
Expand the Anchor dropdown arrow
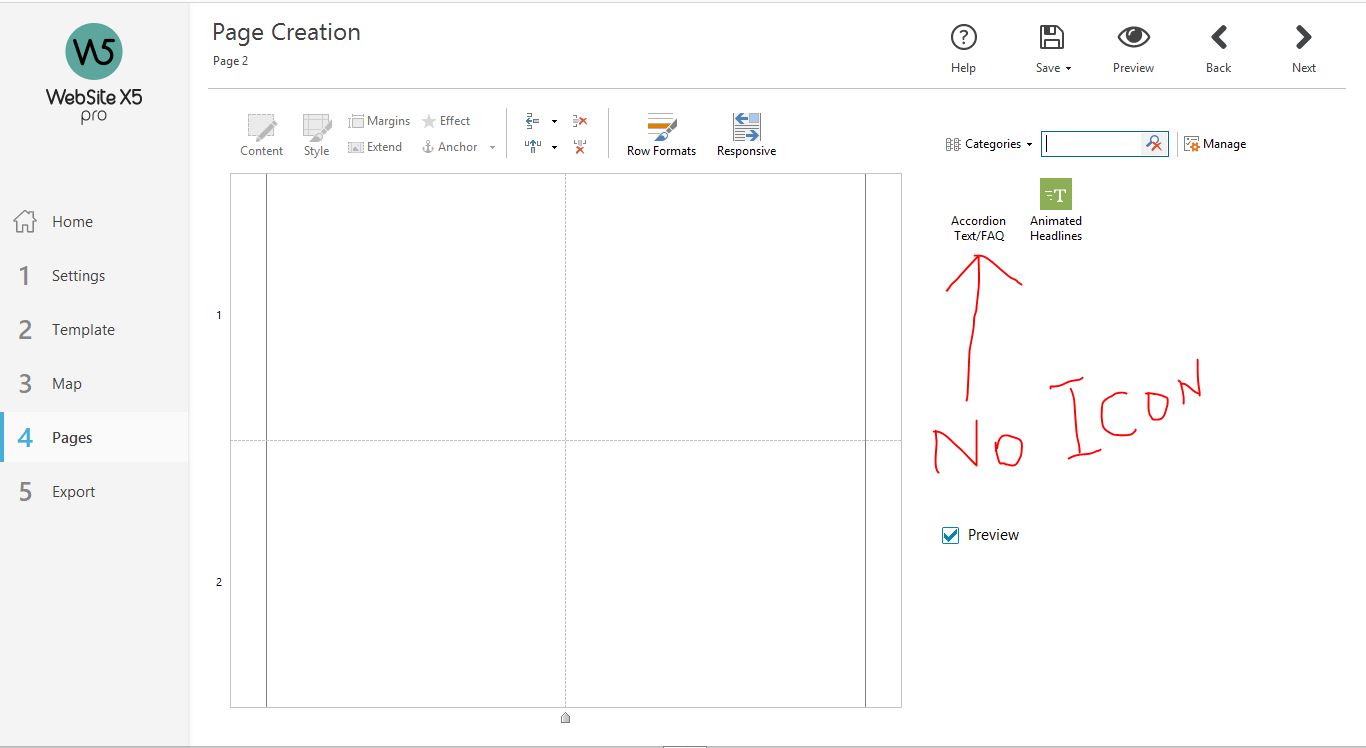tap(492, 147)
